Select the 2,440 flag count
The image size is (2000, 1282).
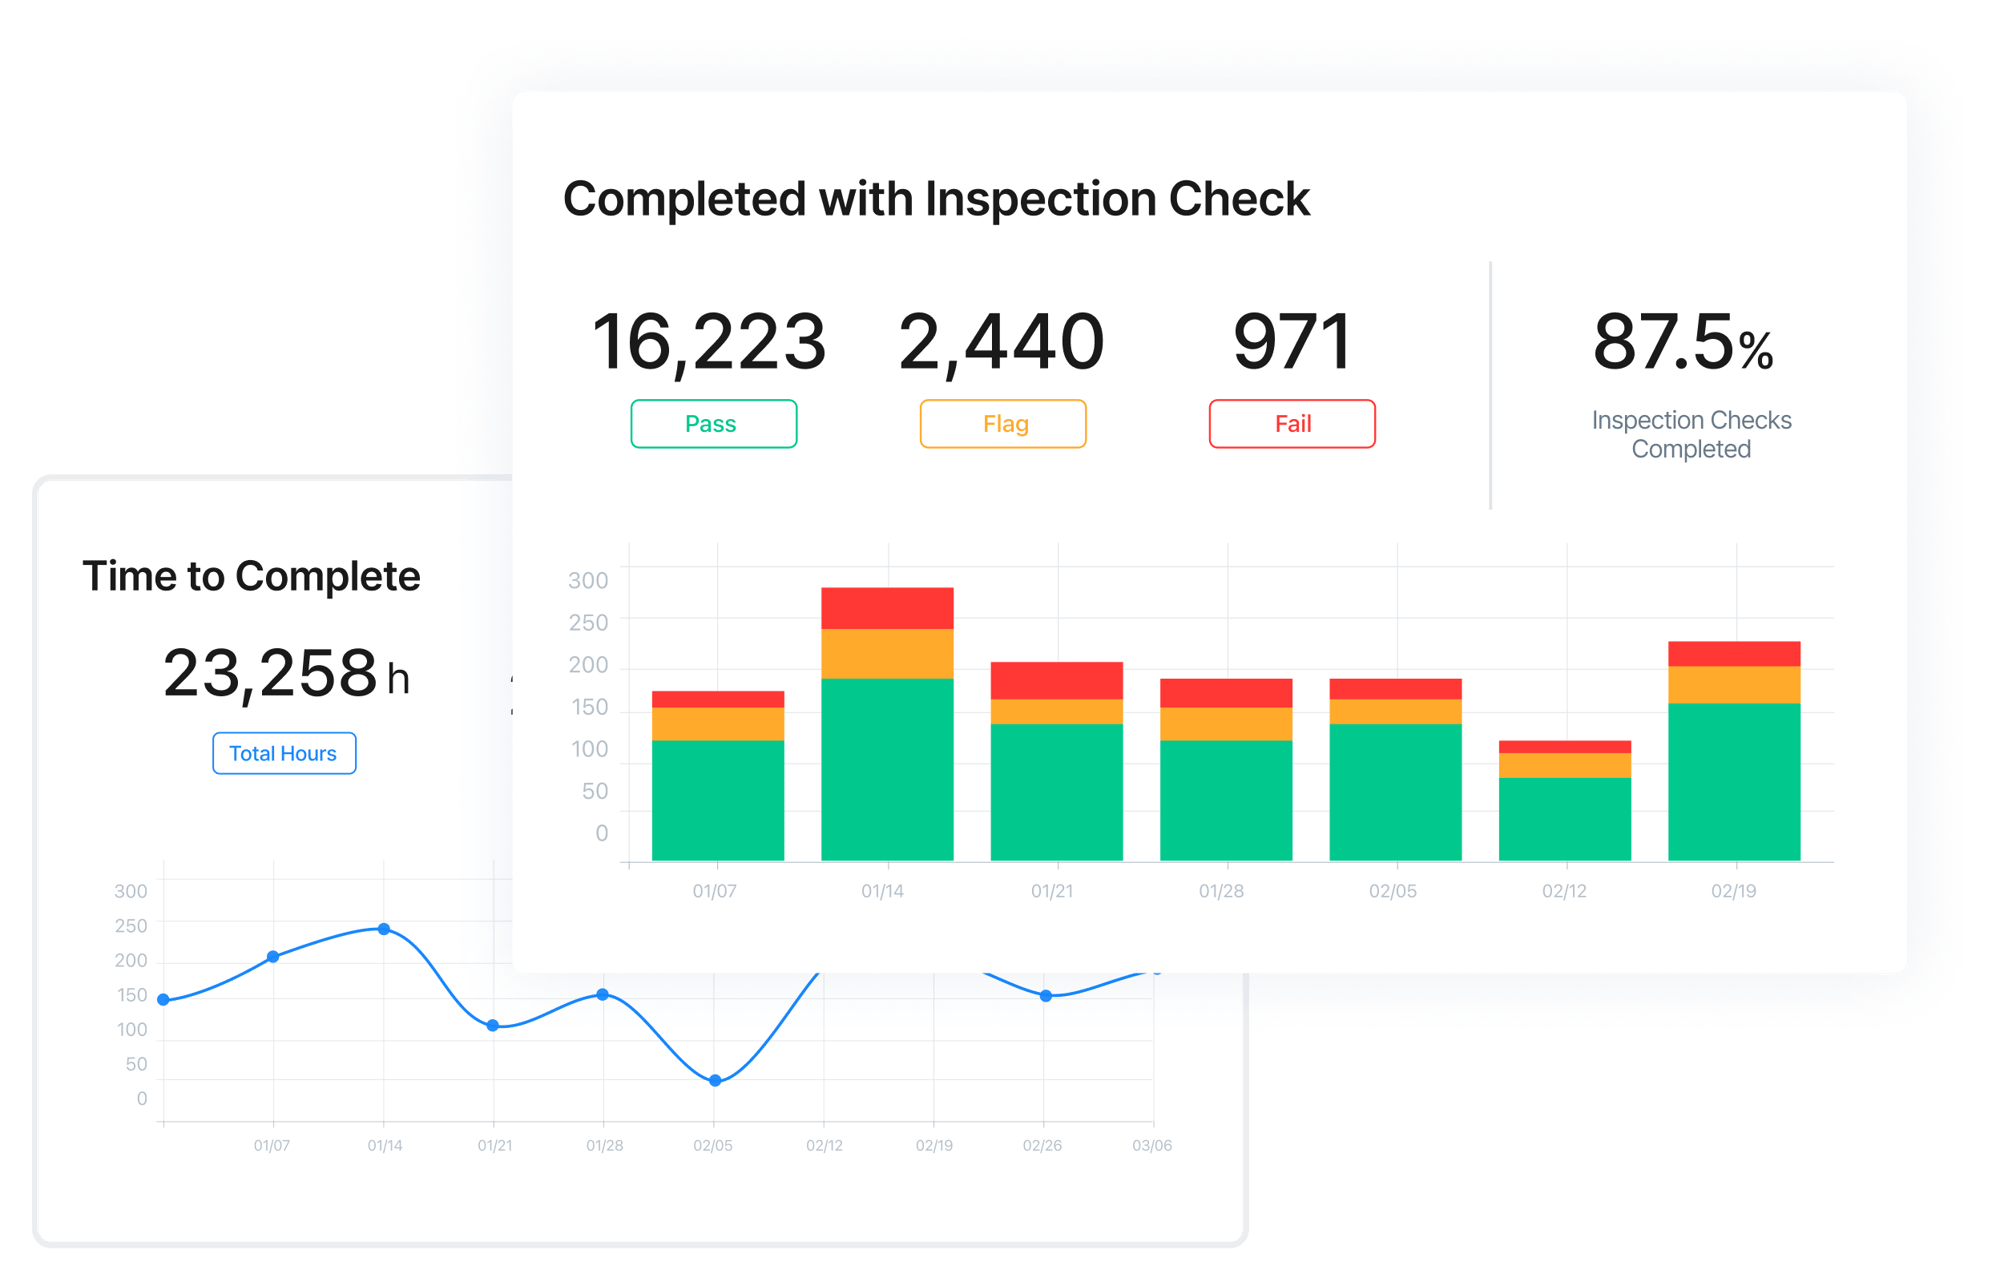click(1001, 342)
